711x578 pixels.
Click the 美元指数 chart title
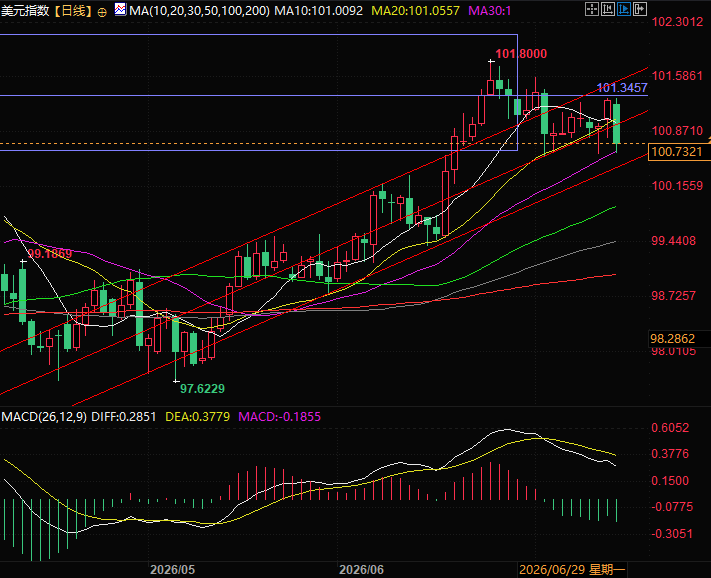coord(25,11)
